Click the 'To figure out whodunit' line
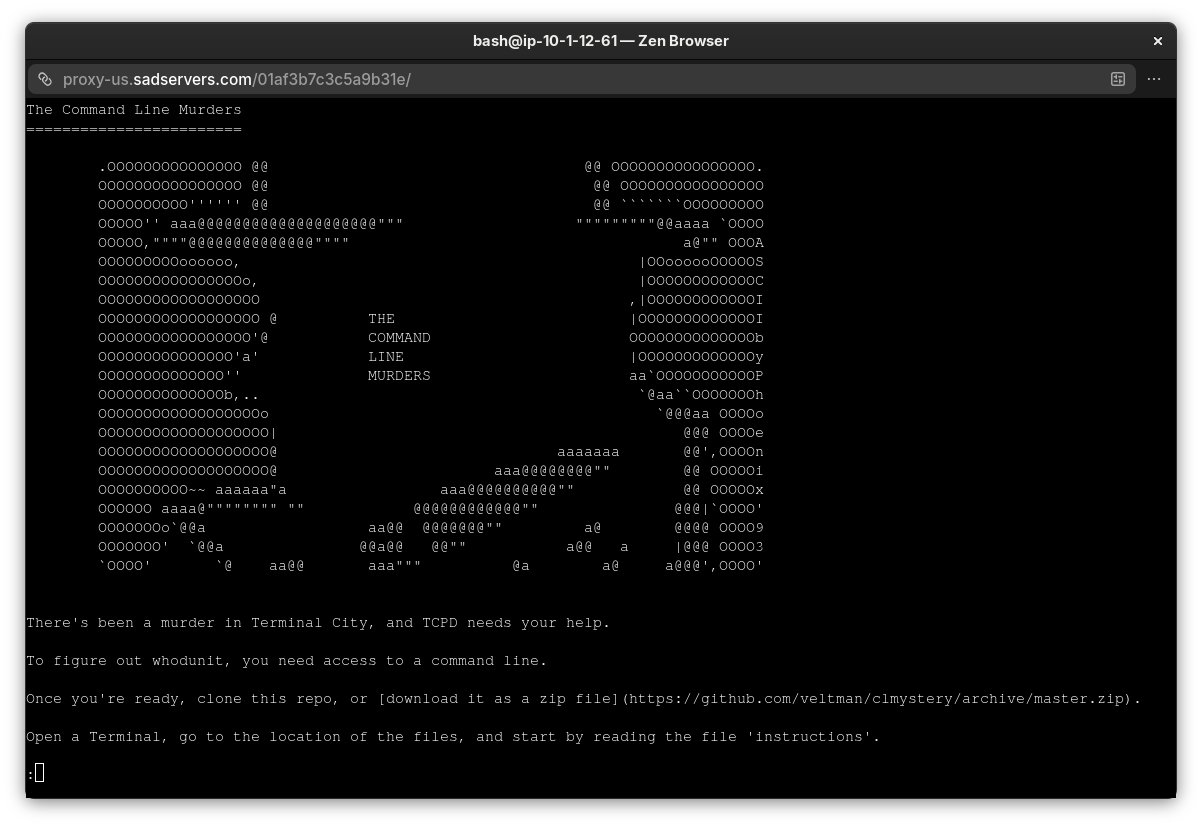Image resolution: width=1202 pixels, height=827 pixels. pos(286,661)
